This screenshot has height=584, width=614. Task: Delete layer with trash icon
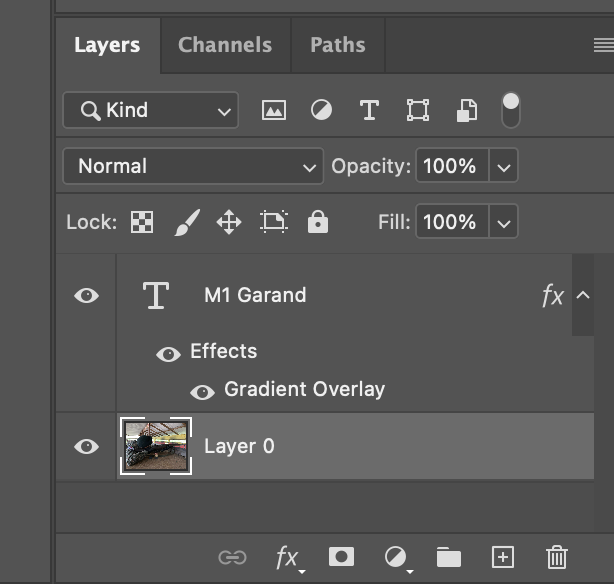[x=556, y=557]
